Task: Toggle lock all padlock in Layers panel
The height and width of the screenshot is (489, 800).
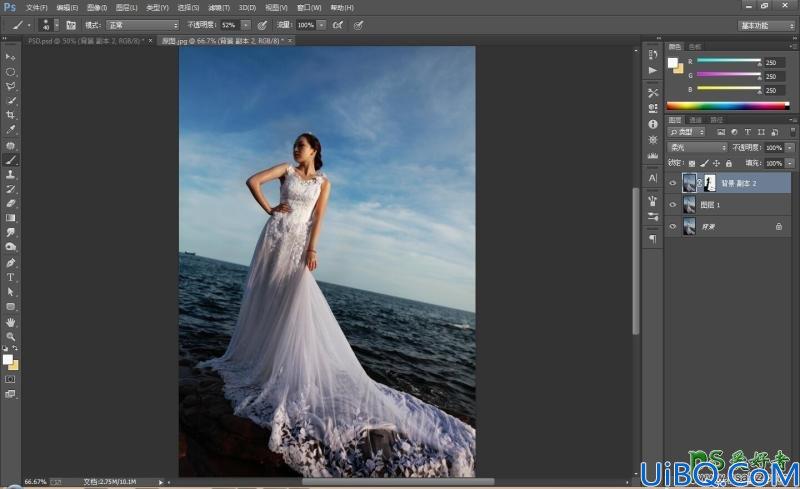Action: pyautogui.click(x=729, y=163)
